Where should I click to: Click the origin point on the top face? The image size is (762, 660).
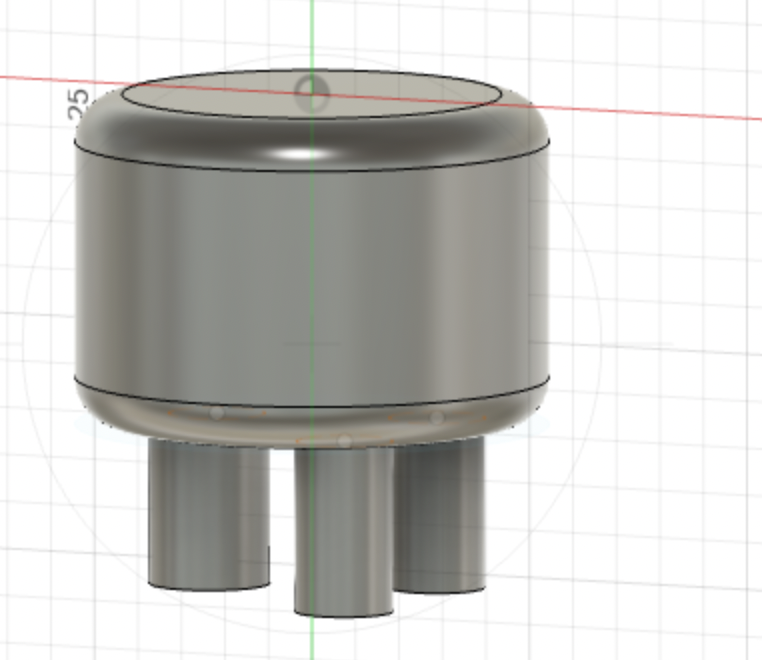(312, 92)
